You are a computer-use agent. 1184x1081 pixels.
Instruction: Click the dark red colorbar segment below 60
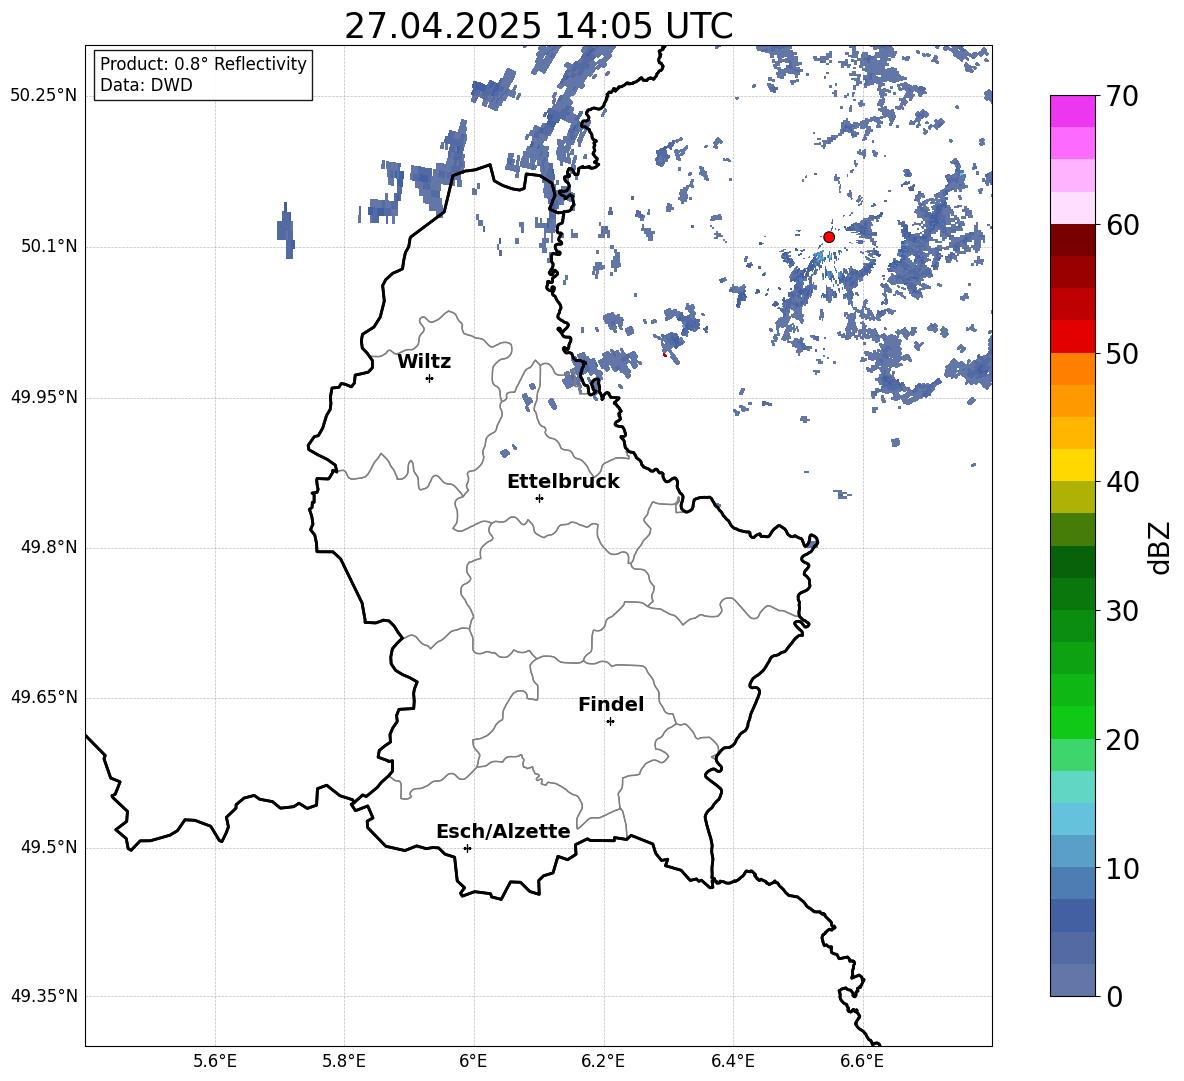tap(1072, 240)
